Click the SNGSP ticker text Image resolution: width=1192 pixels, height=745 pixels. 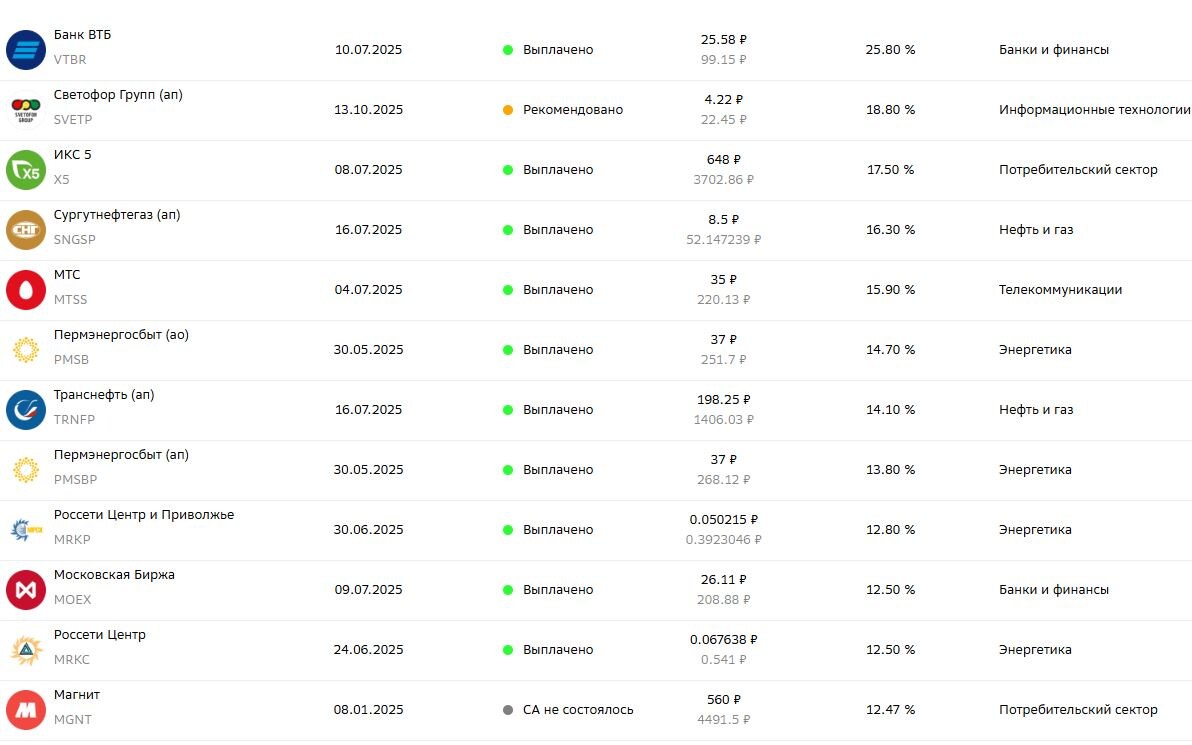(74, 240)
